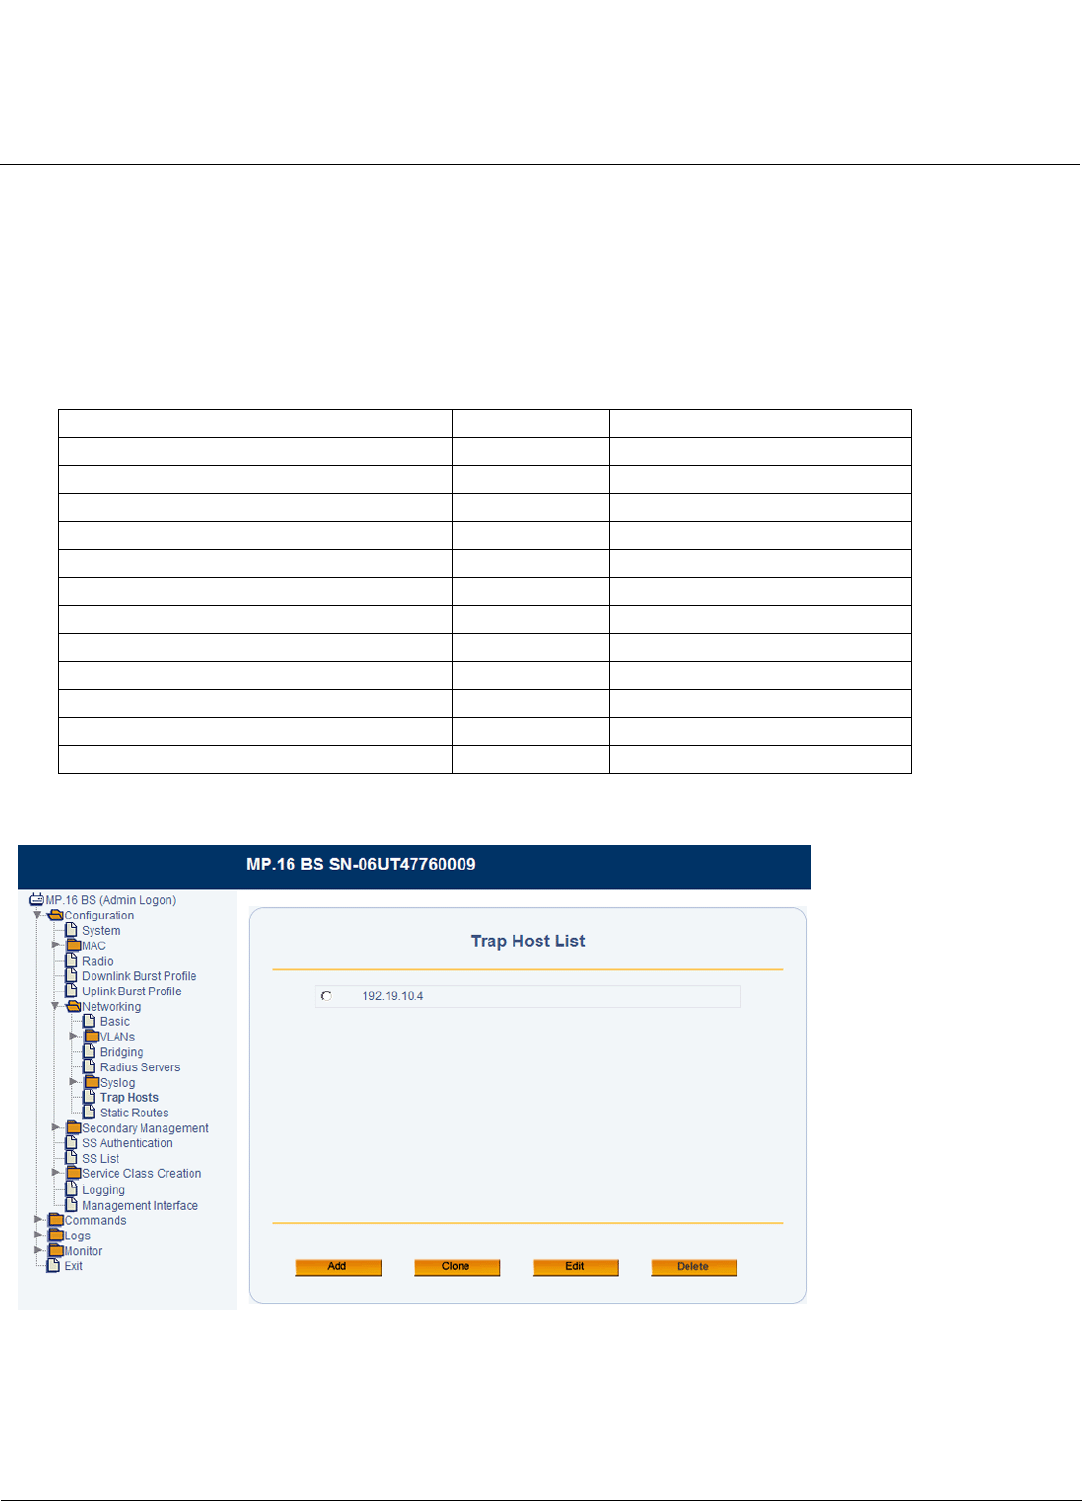Collapse the Configuration tree node
This screenshot has height=1501, width=1090.
[x=37, y=915]
